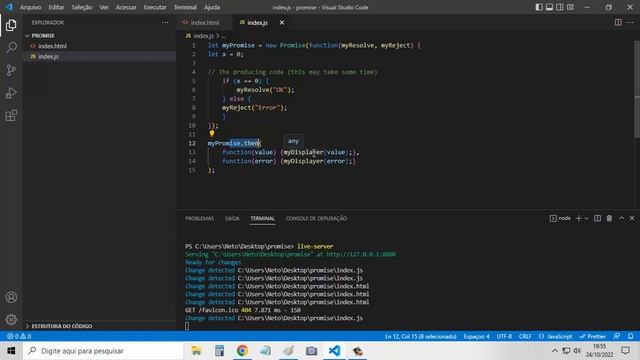Open the Search view in activity bar

pyautogui.click(x=11, y=47)
